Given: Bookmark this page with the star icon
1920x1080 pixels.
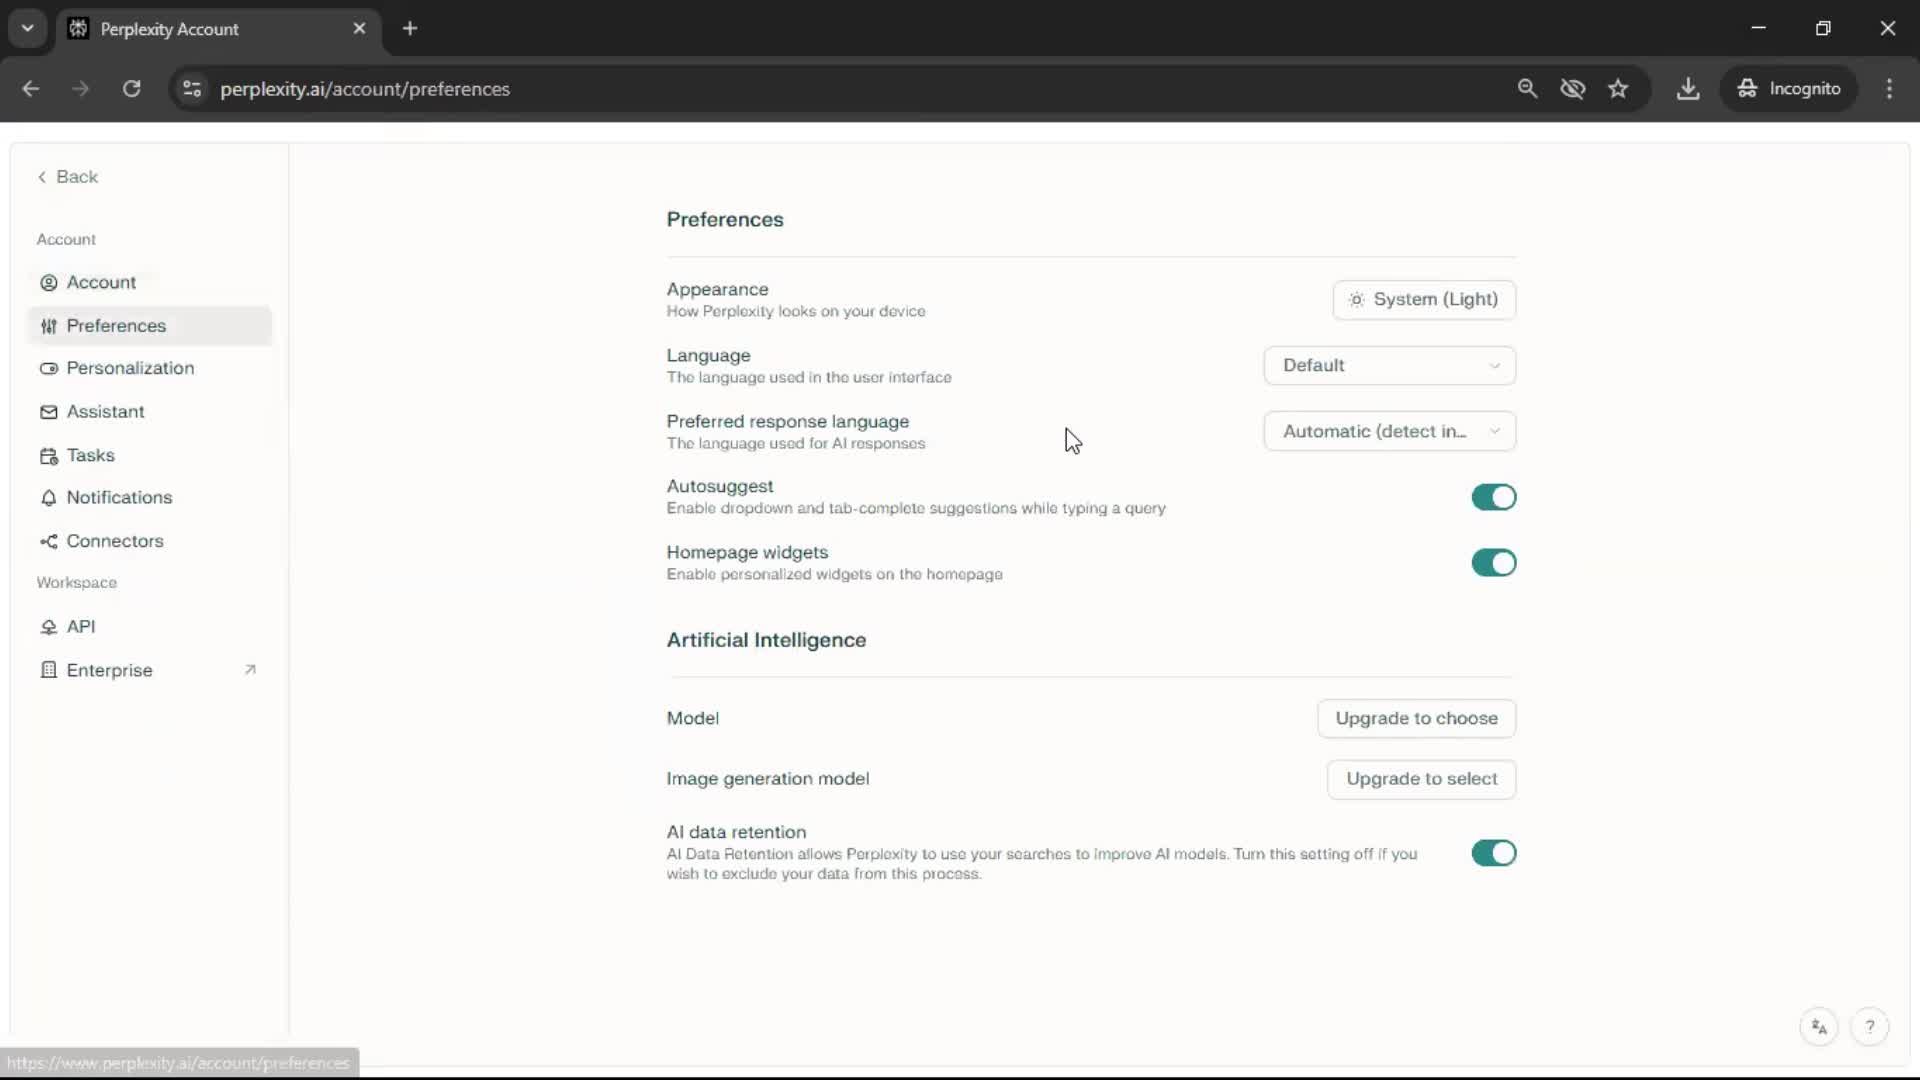Looking at the screenshot, I should click(x=1618, y=89).
